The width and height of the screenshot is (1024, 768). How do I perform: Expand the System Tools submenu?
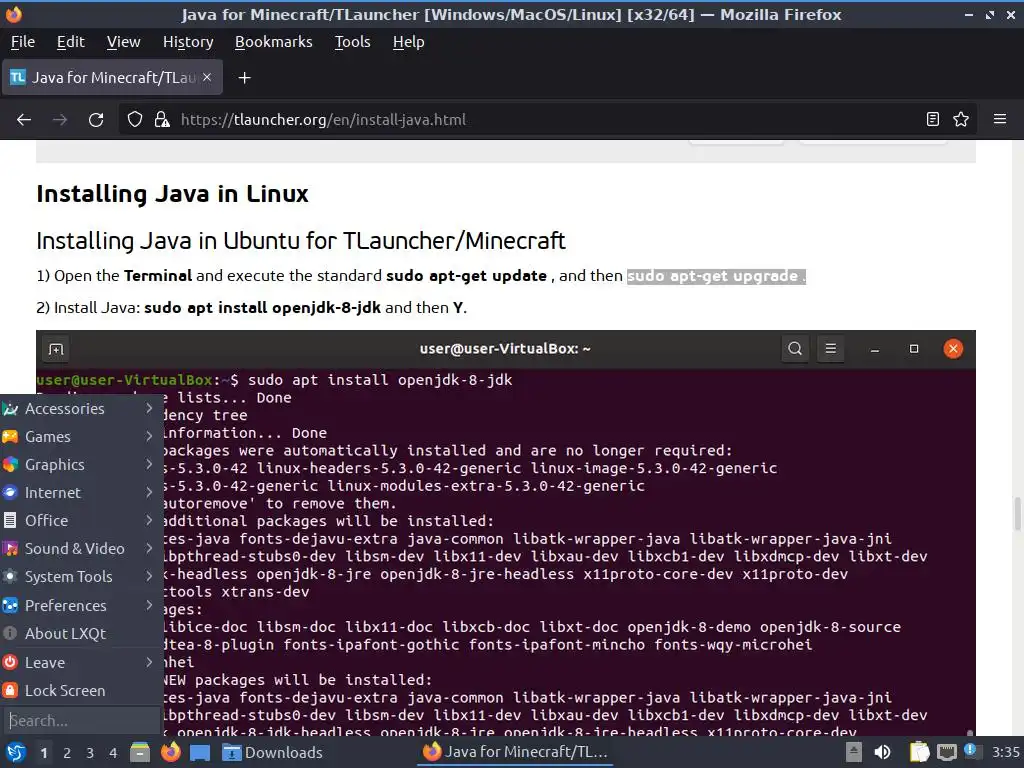click(81, 577)
